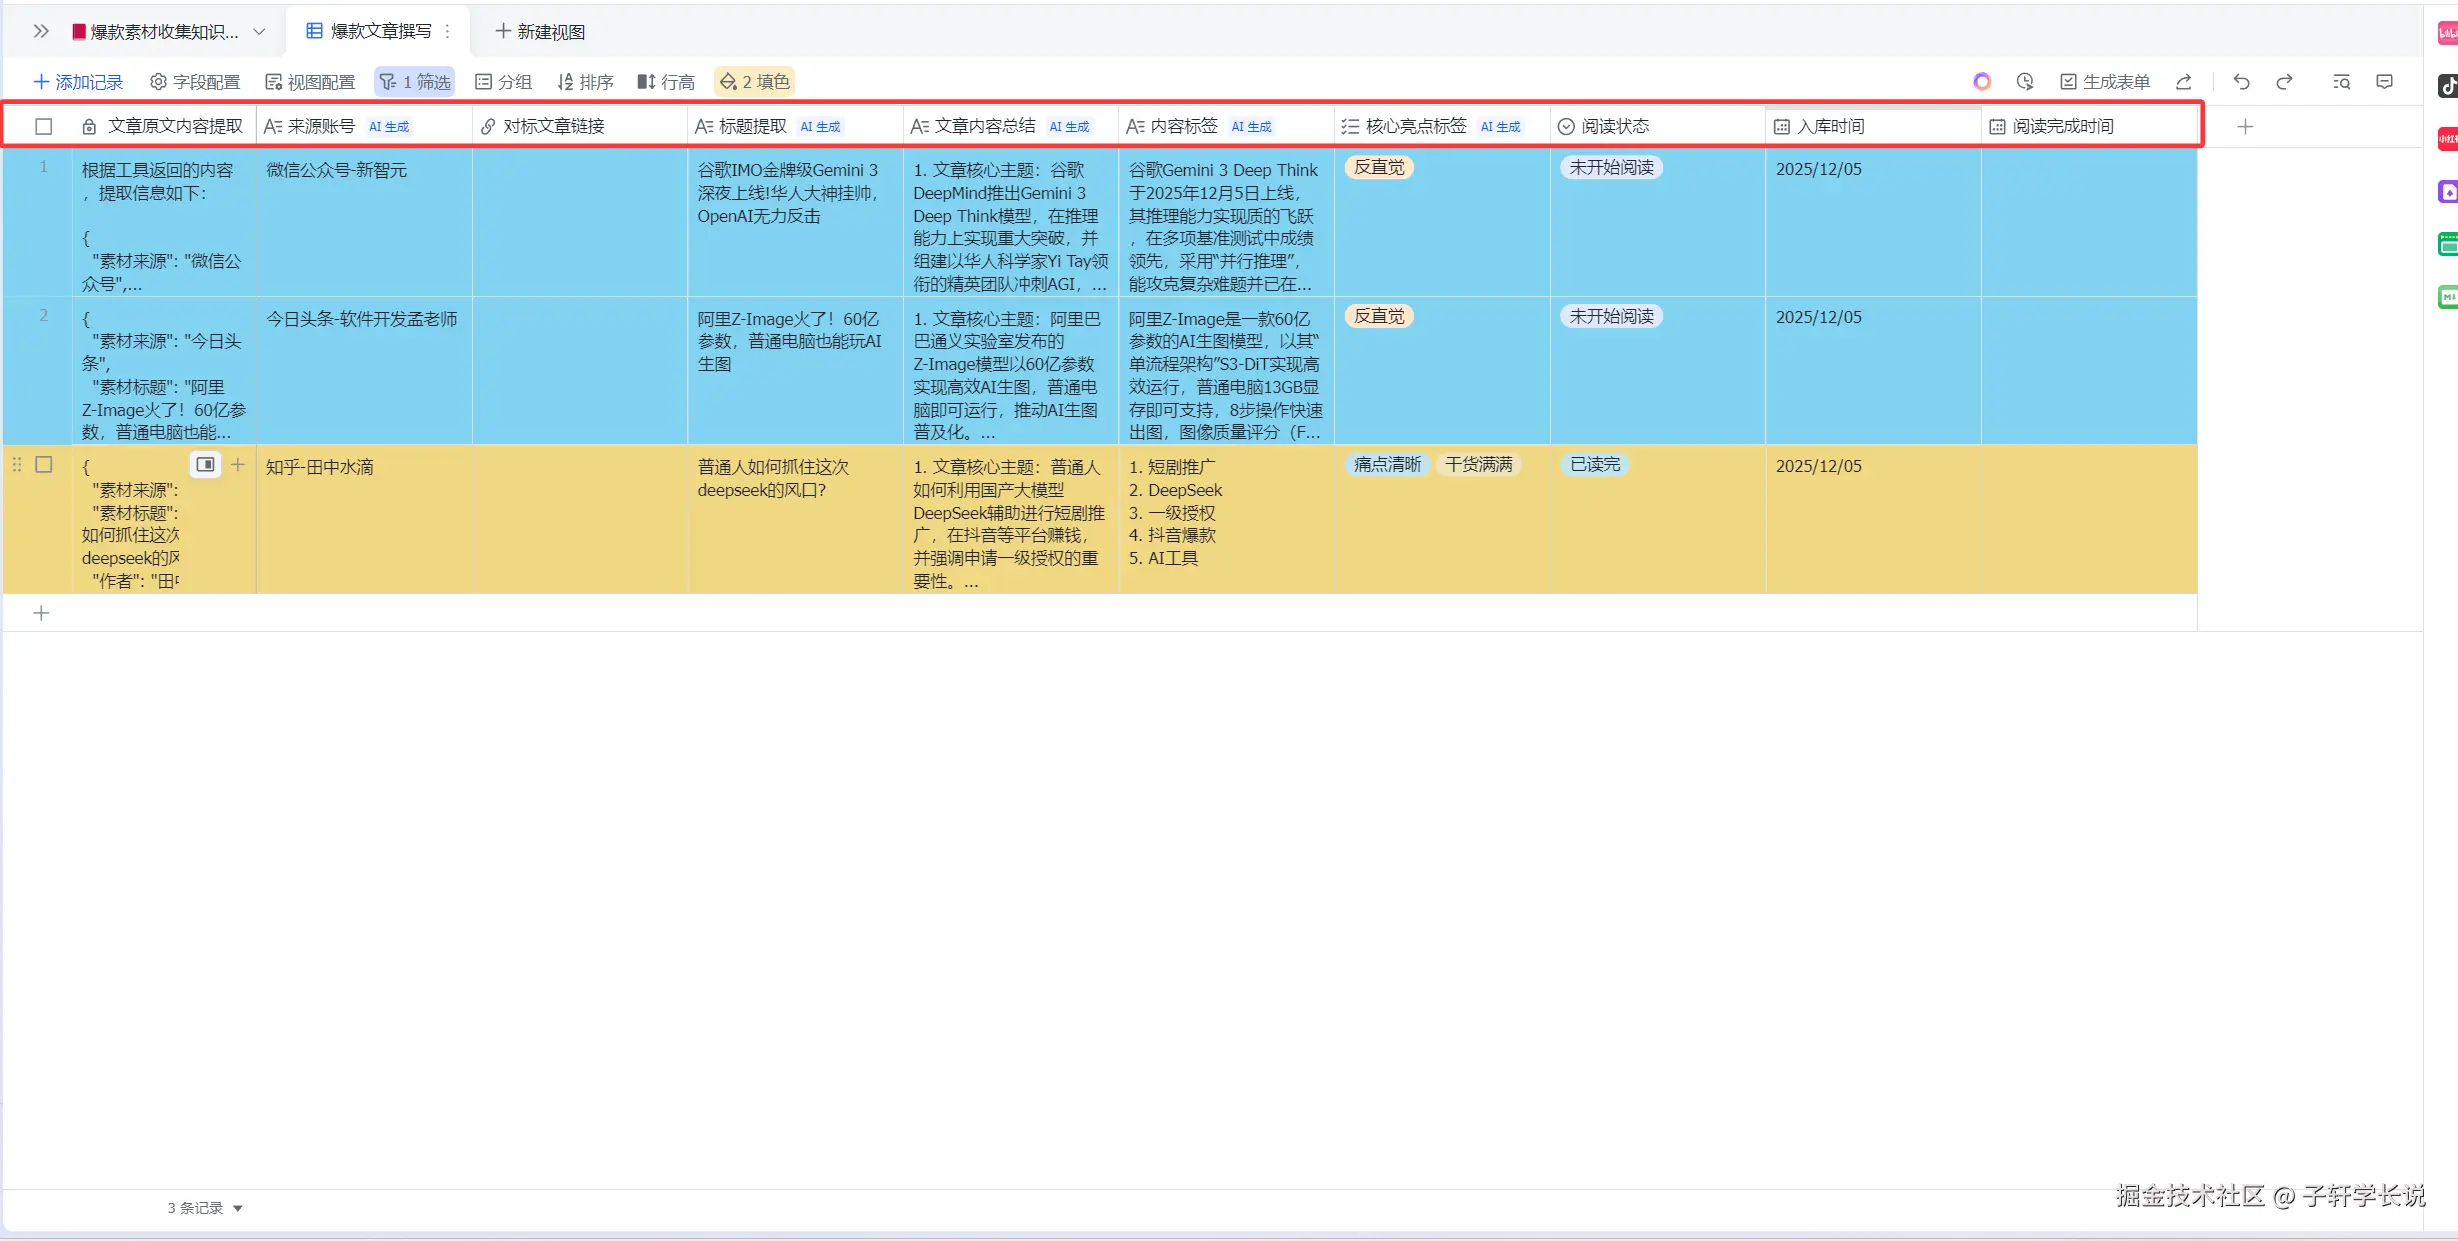Check the third row's checkbox

[x=44, y=465]
